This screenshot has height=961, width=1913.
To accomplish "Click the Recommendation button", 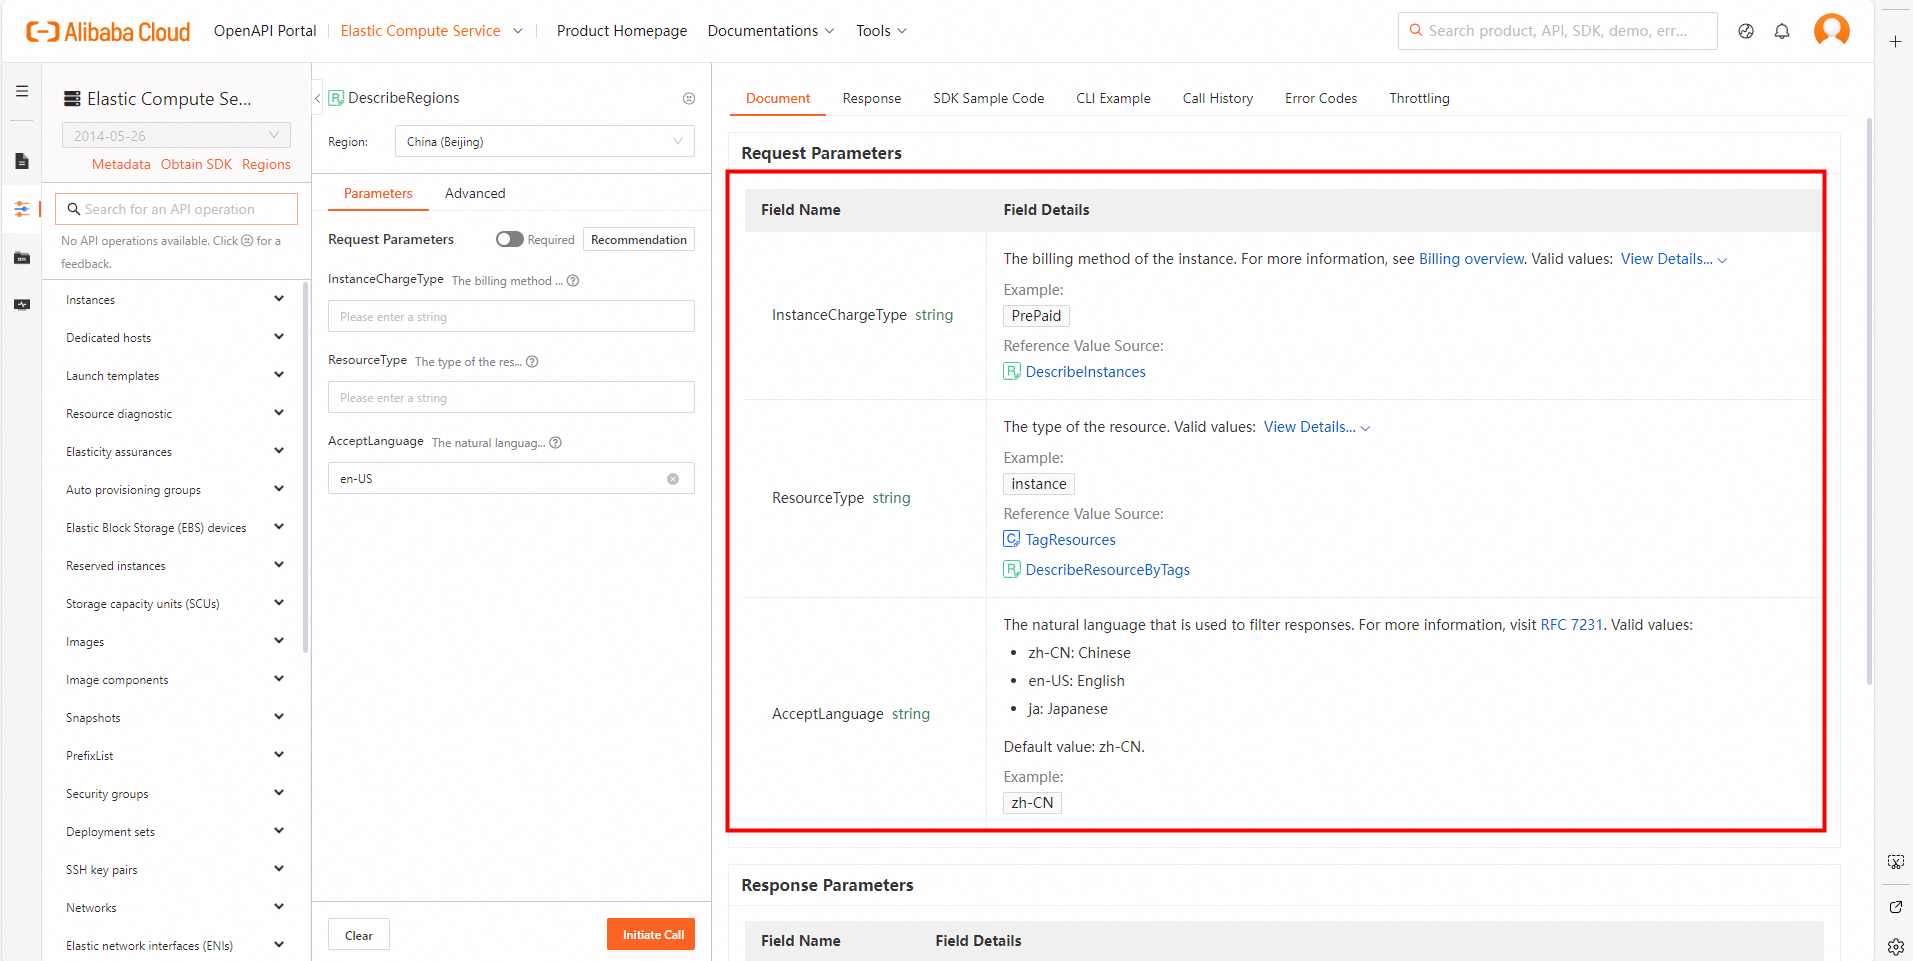I will coord(639,240).
